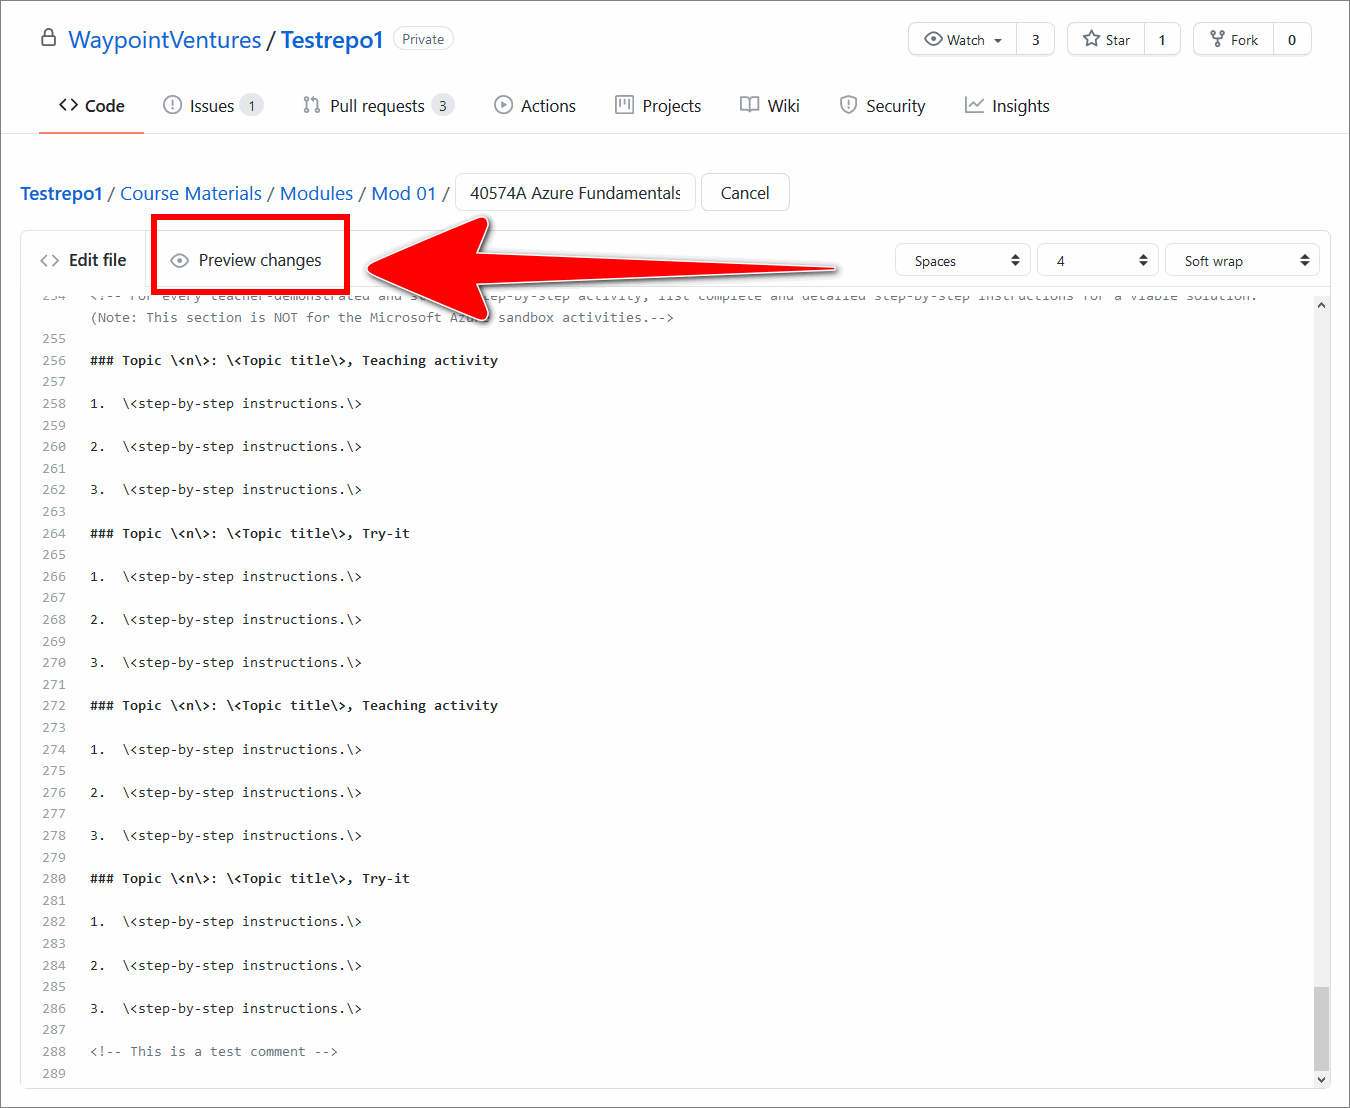Click the private repository lock icon
This screenshot has width=1350, height=1108.
coord(48,38)
